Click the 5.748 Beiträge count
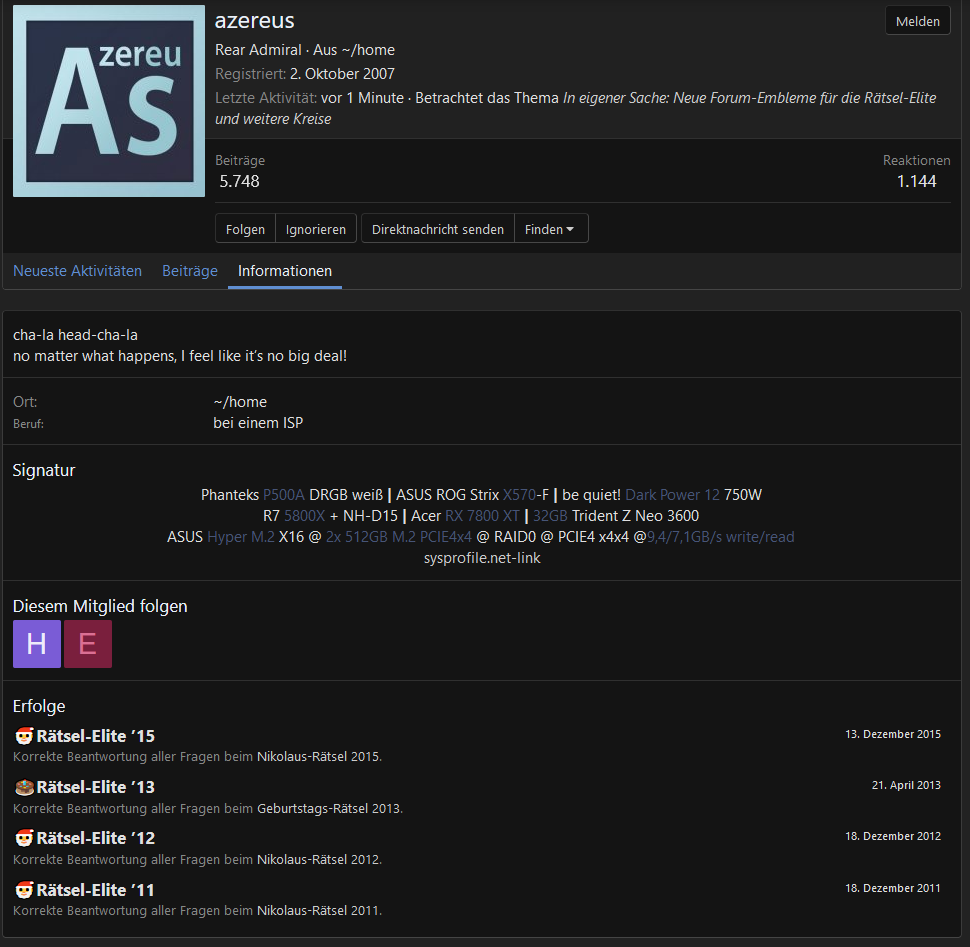The image size is (970, 947). pyautogui.click(x=239, y=181)
